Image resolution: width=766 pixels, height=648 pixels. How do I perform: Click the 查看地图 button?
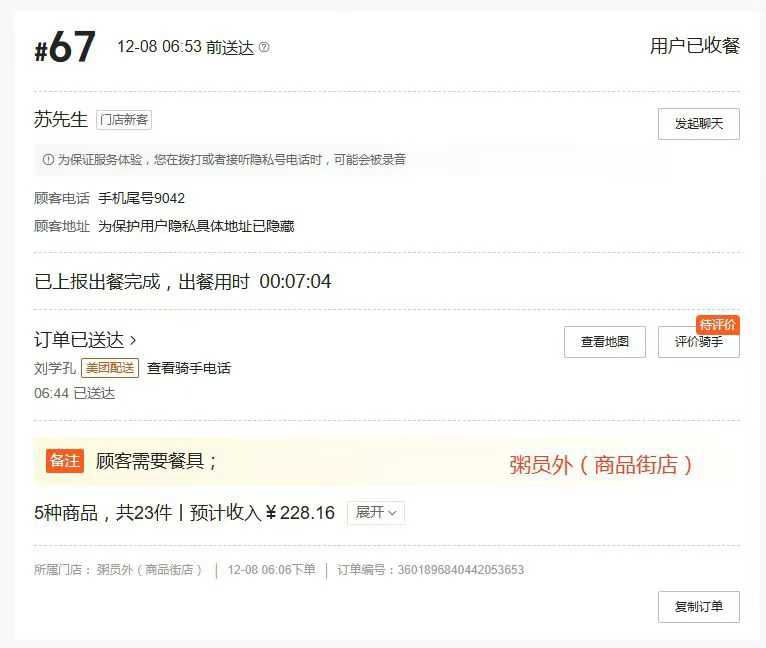[605, 342]
